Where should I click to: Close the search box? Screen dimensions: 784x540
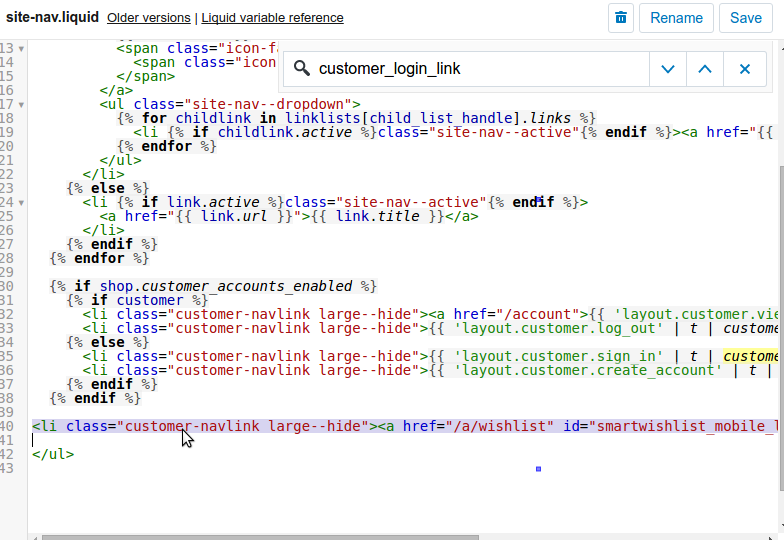point(744,69)
